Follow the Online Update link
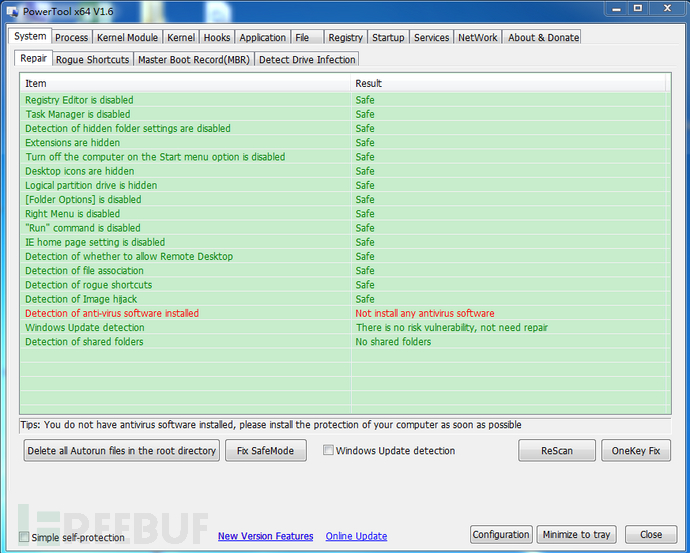The image size is (690, 553). click(x=356, y=536)
